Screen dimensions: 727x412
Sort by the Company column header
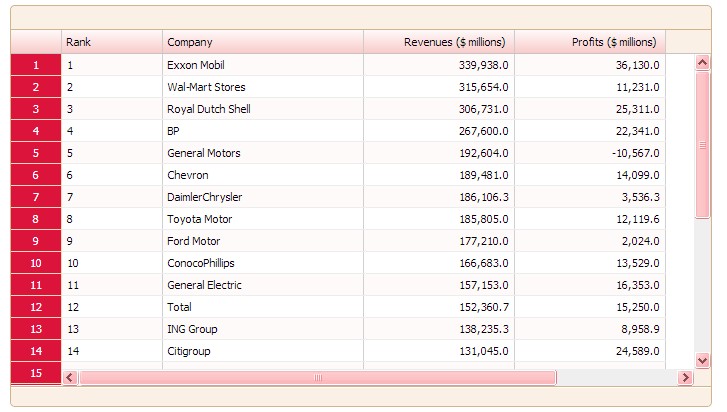[x=262, y=42]
